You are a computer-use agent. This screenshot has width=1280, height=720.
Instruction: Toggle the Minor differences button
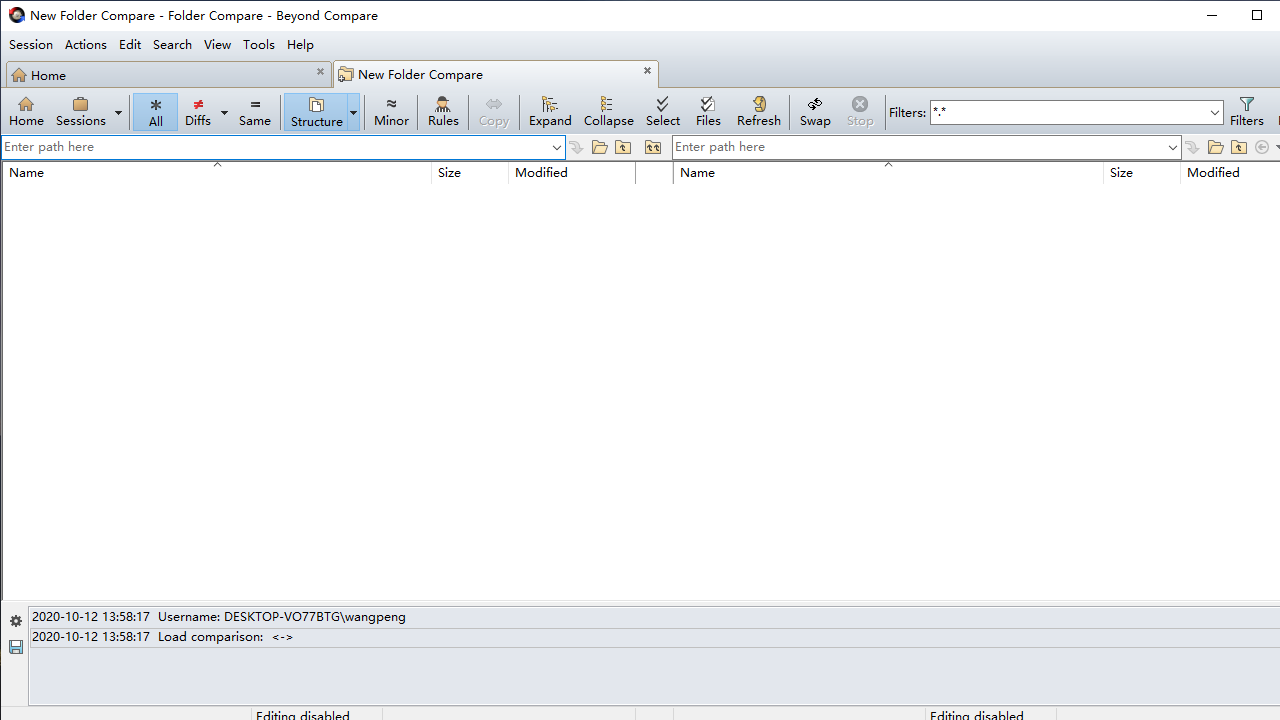click(391, 111)
